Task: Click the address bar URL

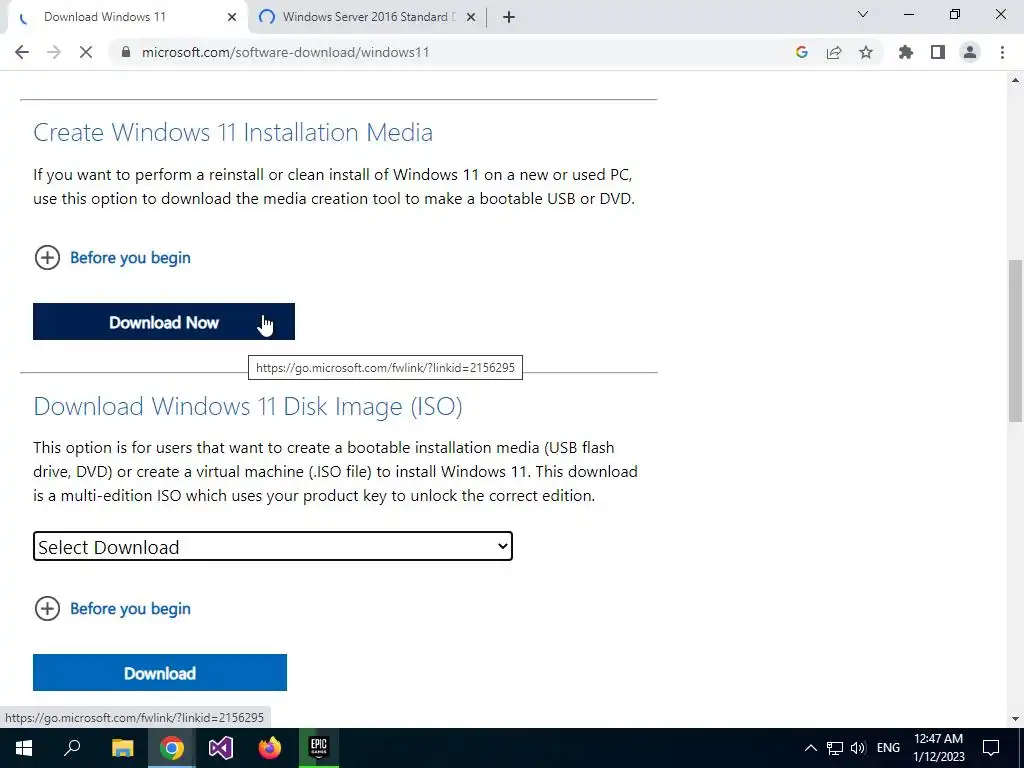Action: 285,52
